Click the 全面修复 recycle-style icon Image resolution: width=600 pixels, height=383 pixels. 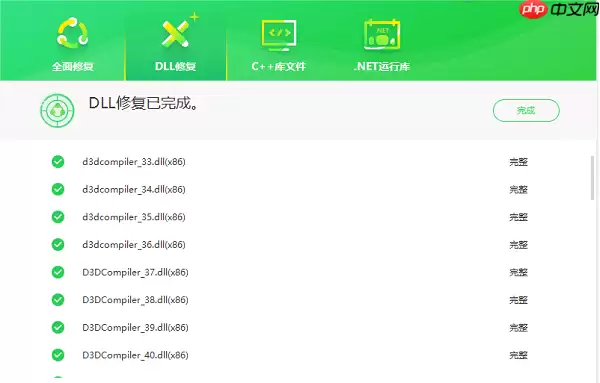[x=72, y=33]
